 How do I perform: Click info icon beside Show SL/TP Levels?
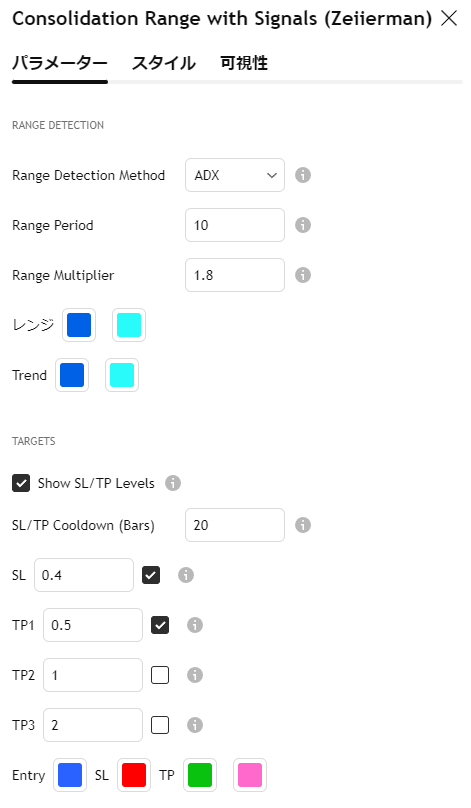pos(173,483)
